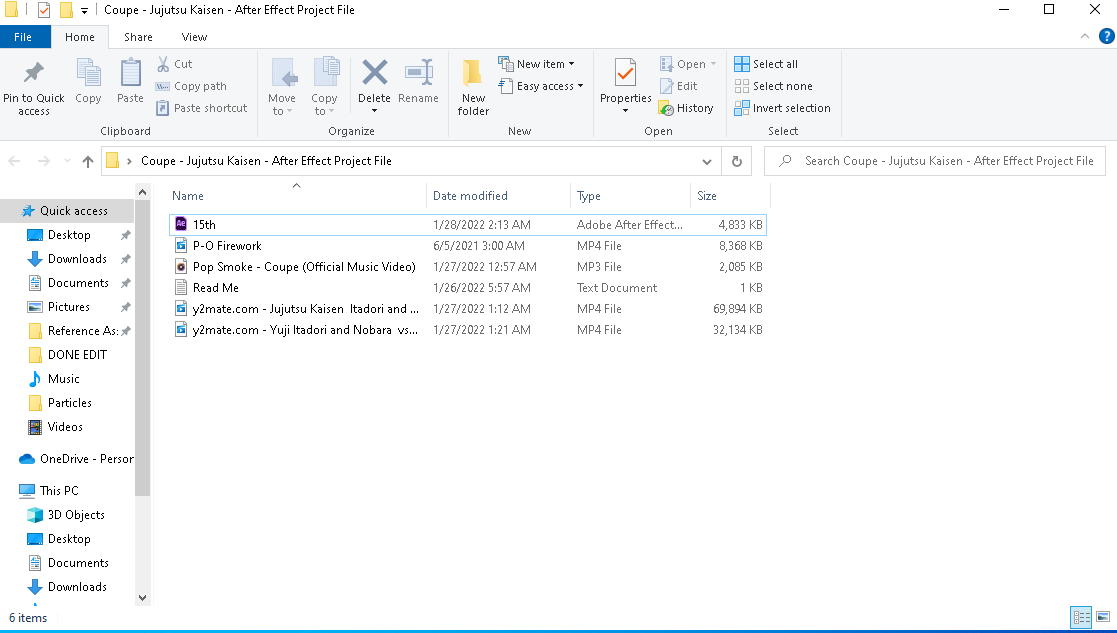Open pinned Downloads under Quick access
This screenshot has width=1117, height=633.
point(77,259)
